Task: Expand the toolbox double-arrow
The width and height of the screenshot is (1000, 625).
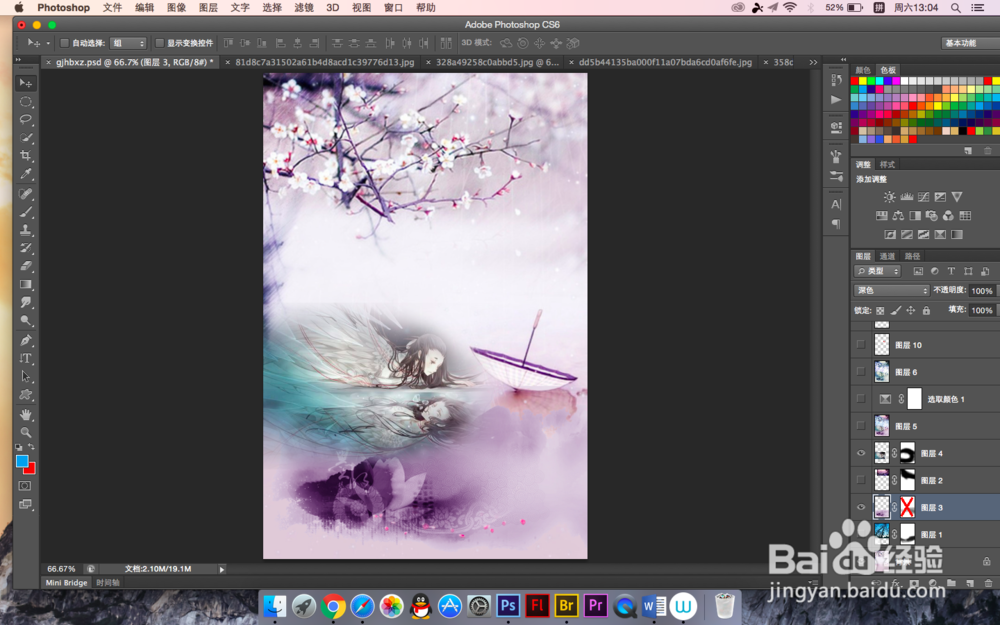Action: (x=18, y=59)
